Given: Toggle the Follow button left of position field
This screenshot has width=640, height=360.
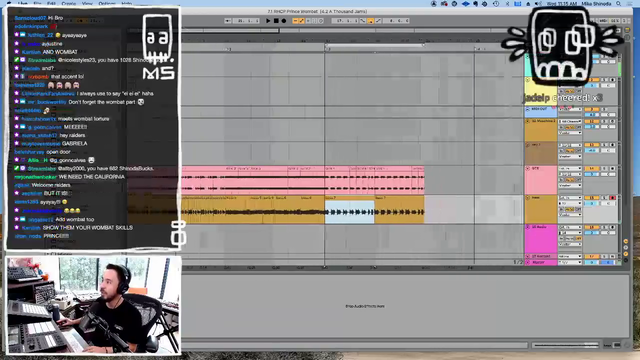Looking at the screenshot, I should tap(228, 21).
